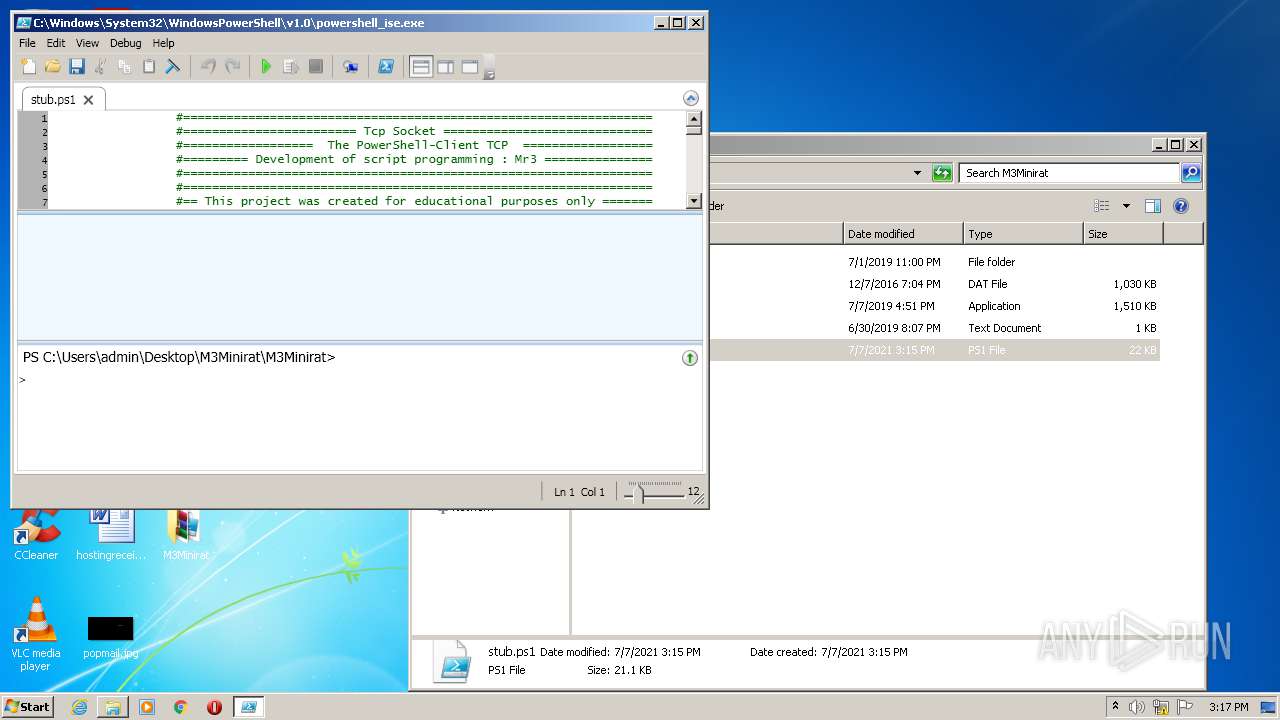Run the script with the green play icon
Image resolution: width=1280 pixels, height=720 pixels.
[266, 67]
